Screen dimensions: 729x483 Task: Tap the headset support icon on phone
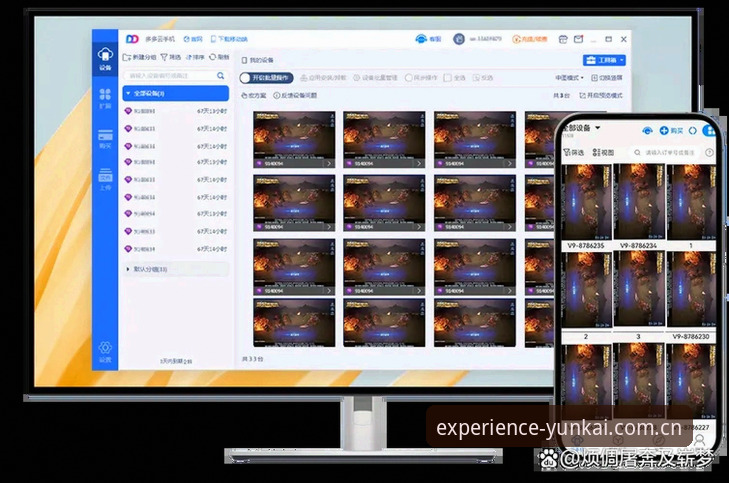[647, 131]
